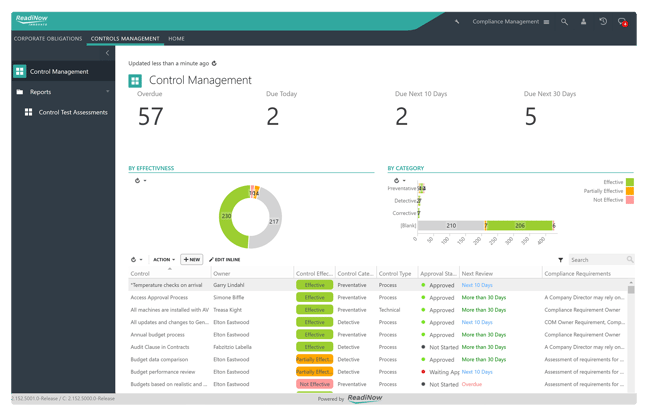The width and height of the screenshot is (650, 417).
Task: Switch to the HOME tab
Action: coord(176,39)
